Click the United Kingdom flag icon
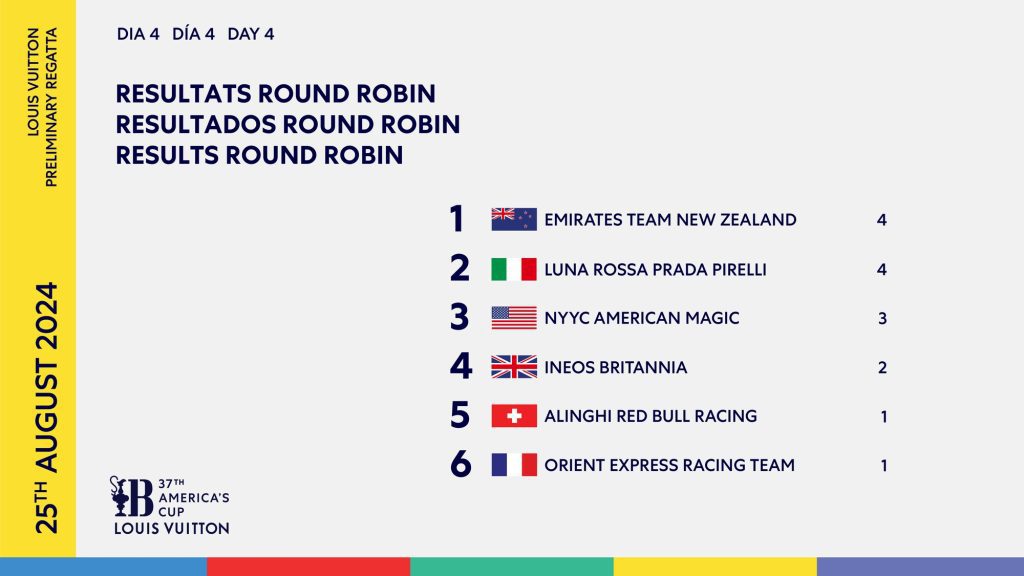Image resolution: width=1024 pixels, height=576 pixels. (514, 367)
